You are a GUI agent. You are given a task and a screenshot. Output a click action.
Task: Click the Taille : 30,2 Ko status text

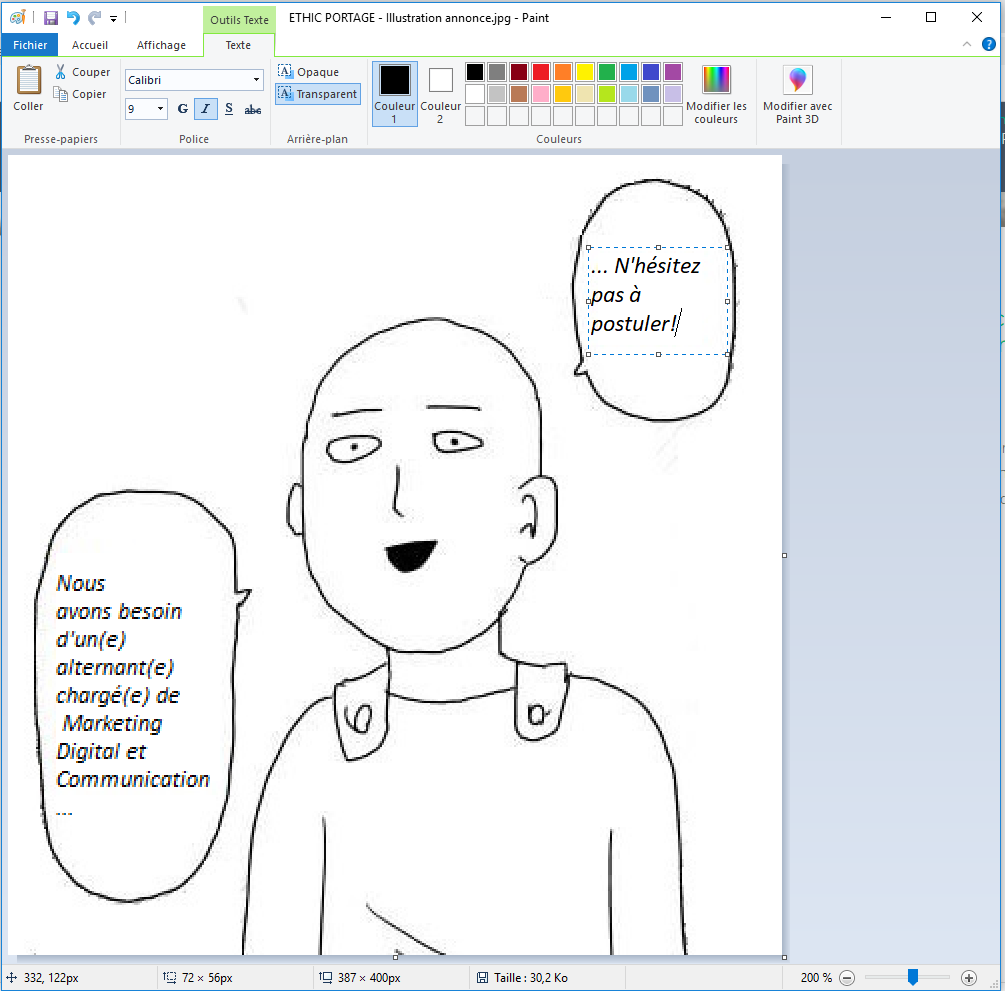pyautogui.click(x=531, y=978)
